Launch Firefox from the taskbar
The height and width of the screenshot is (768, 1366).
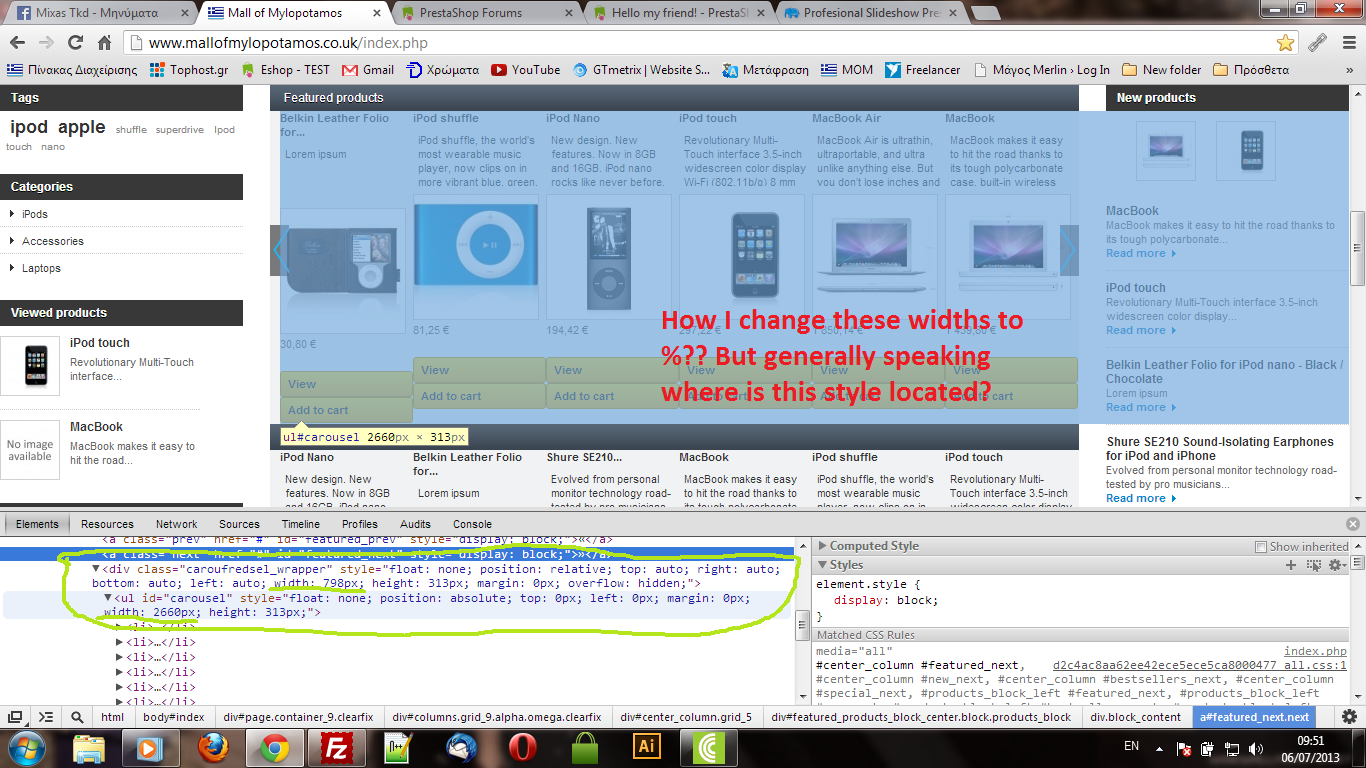[x=213, y=748]
